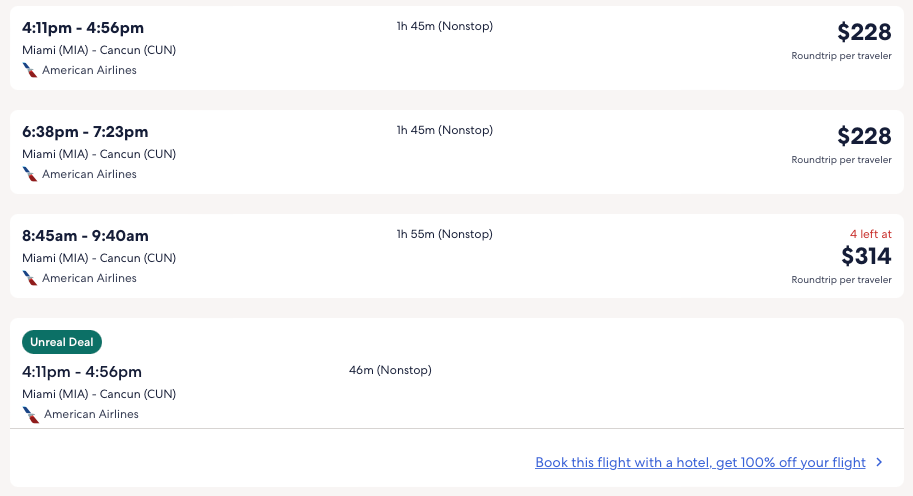Image resolution: width=913 pixels, height=496 pixels.
Task: Click the 1h 55m (Nonstop) duration
Action: (444, 234)
